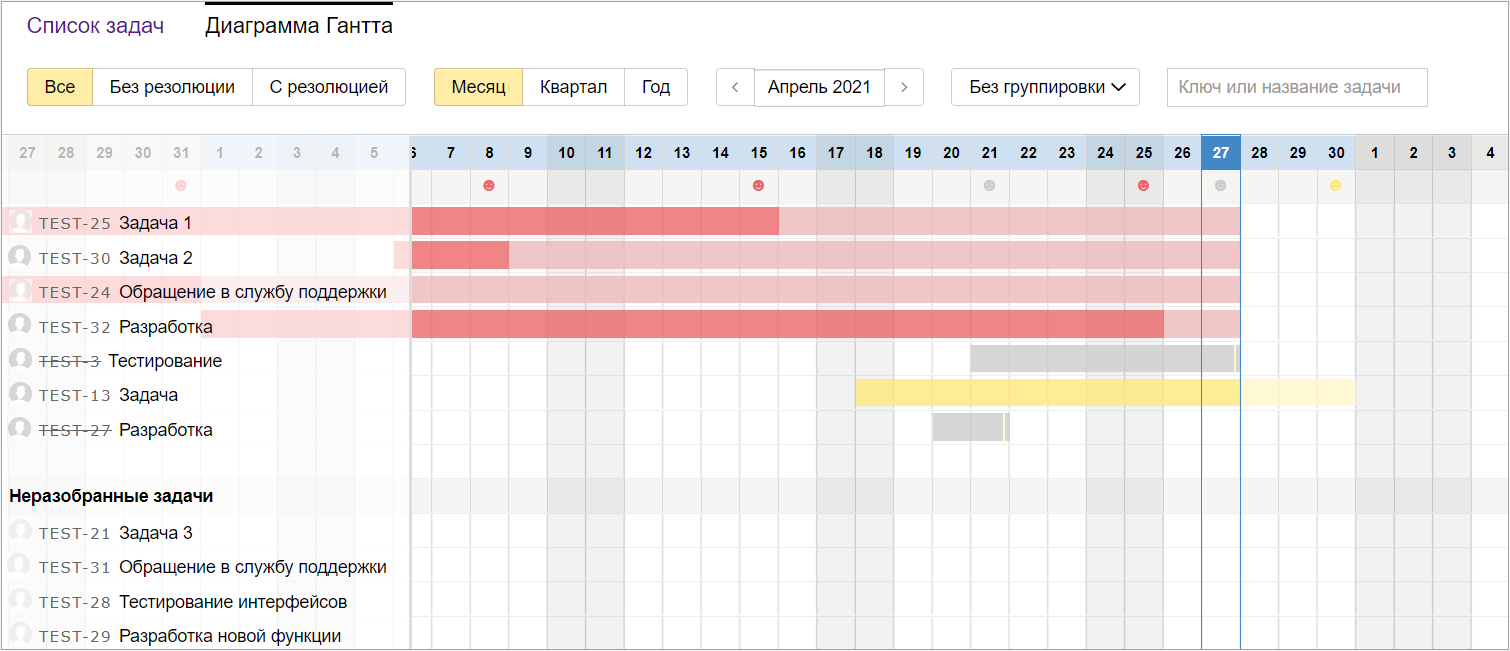The image size is (1510, 651).
Task: Click the avatar icon next to TEST-28
Action: click(x=19, y=601)
